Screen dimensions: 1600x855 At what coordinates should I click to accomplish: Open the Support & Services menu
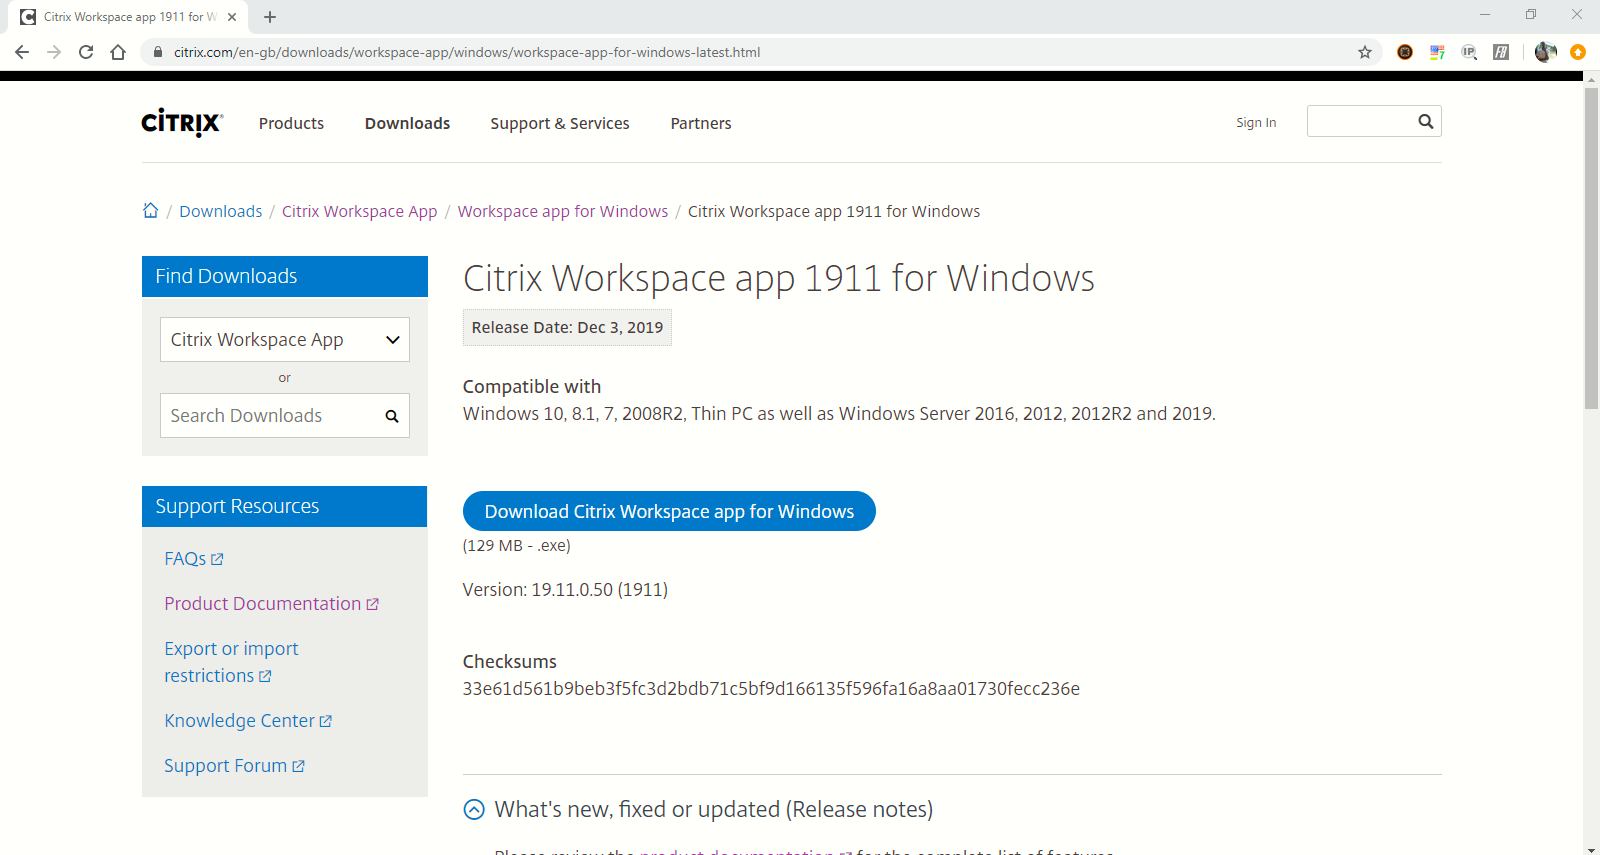[560, 123]
